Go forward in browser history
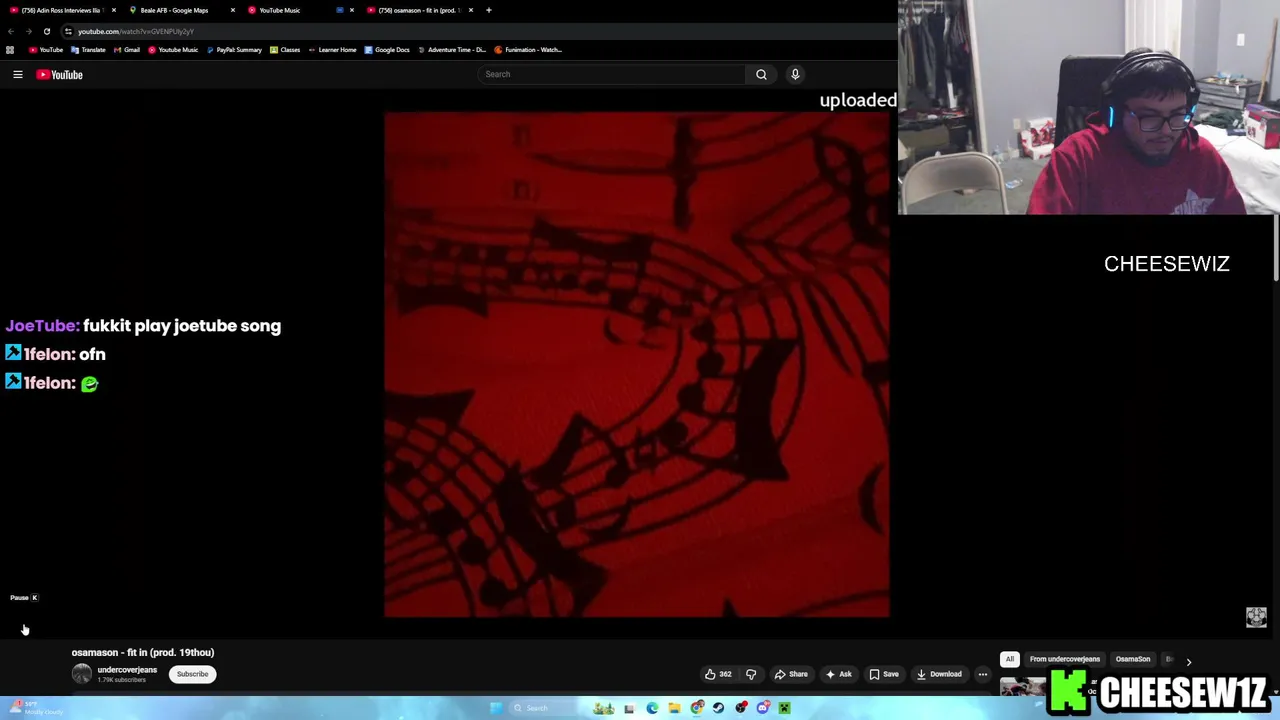Viewport: 1280px width, 720px height. coord(28,31)
